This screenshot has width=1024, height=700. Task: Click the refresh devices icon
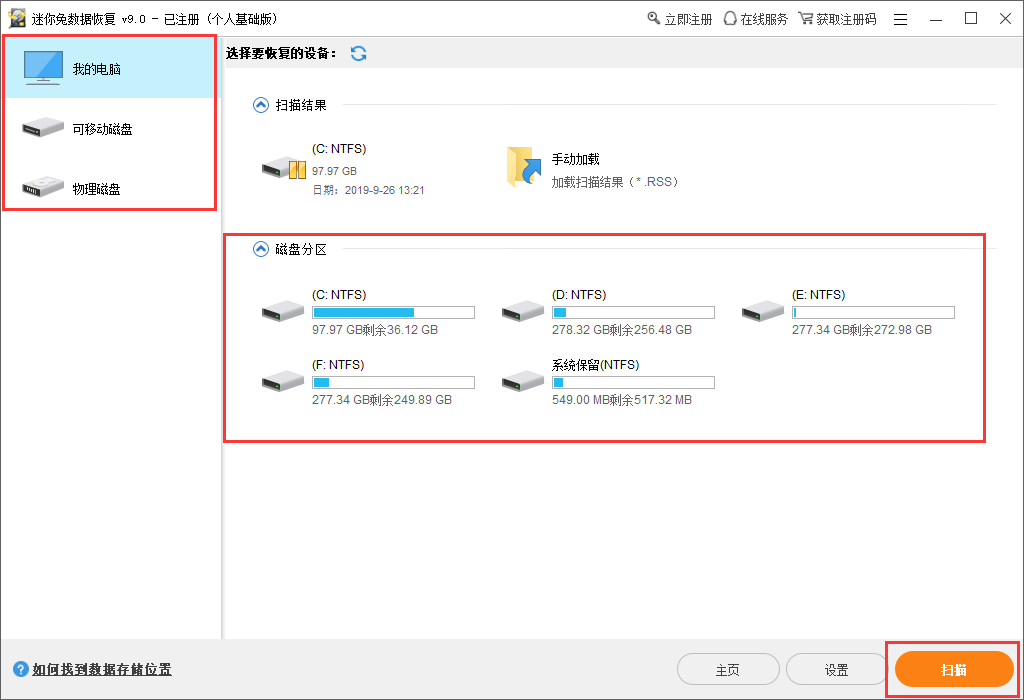[x=359, y=54]
